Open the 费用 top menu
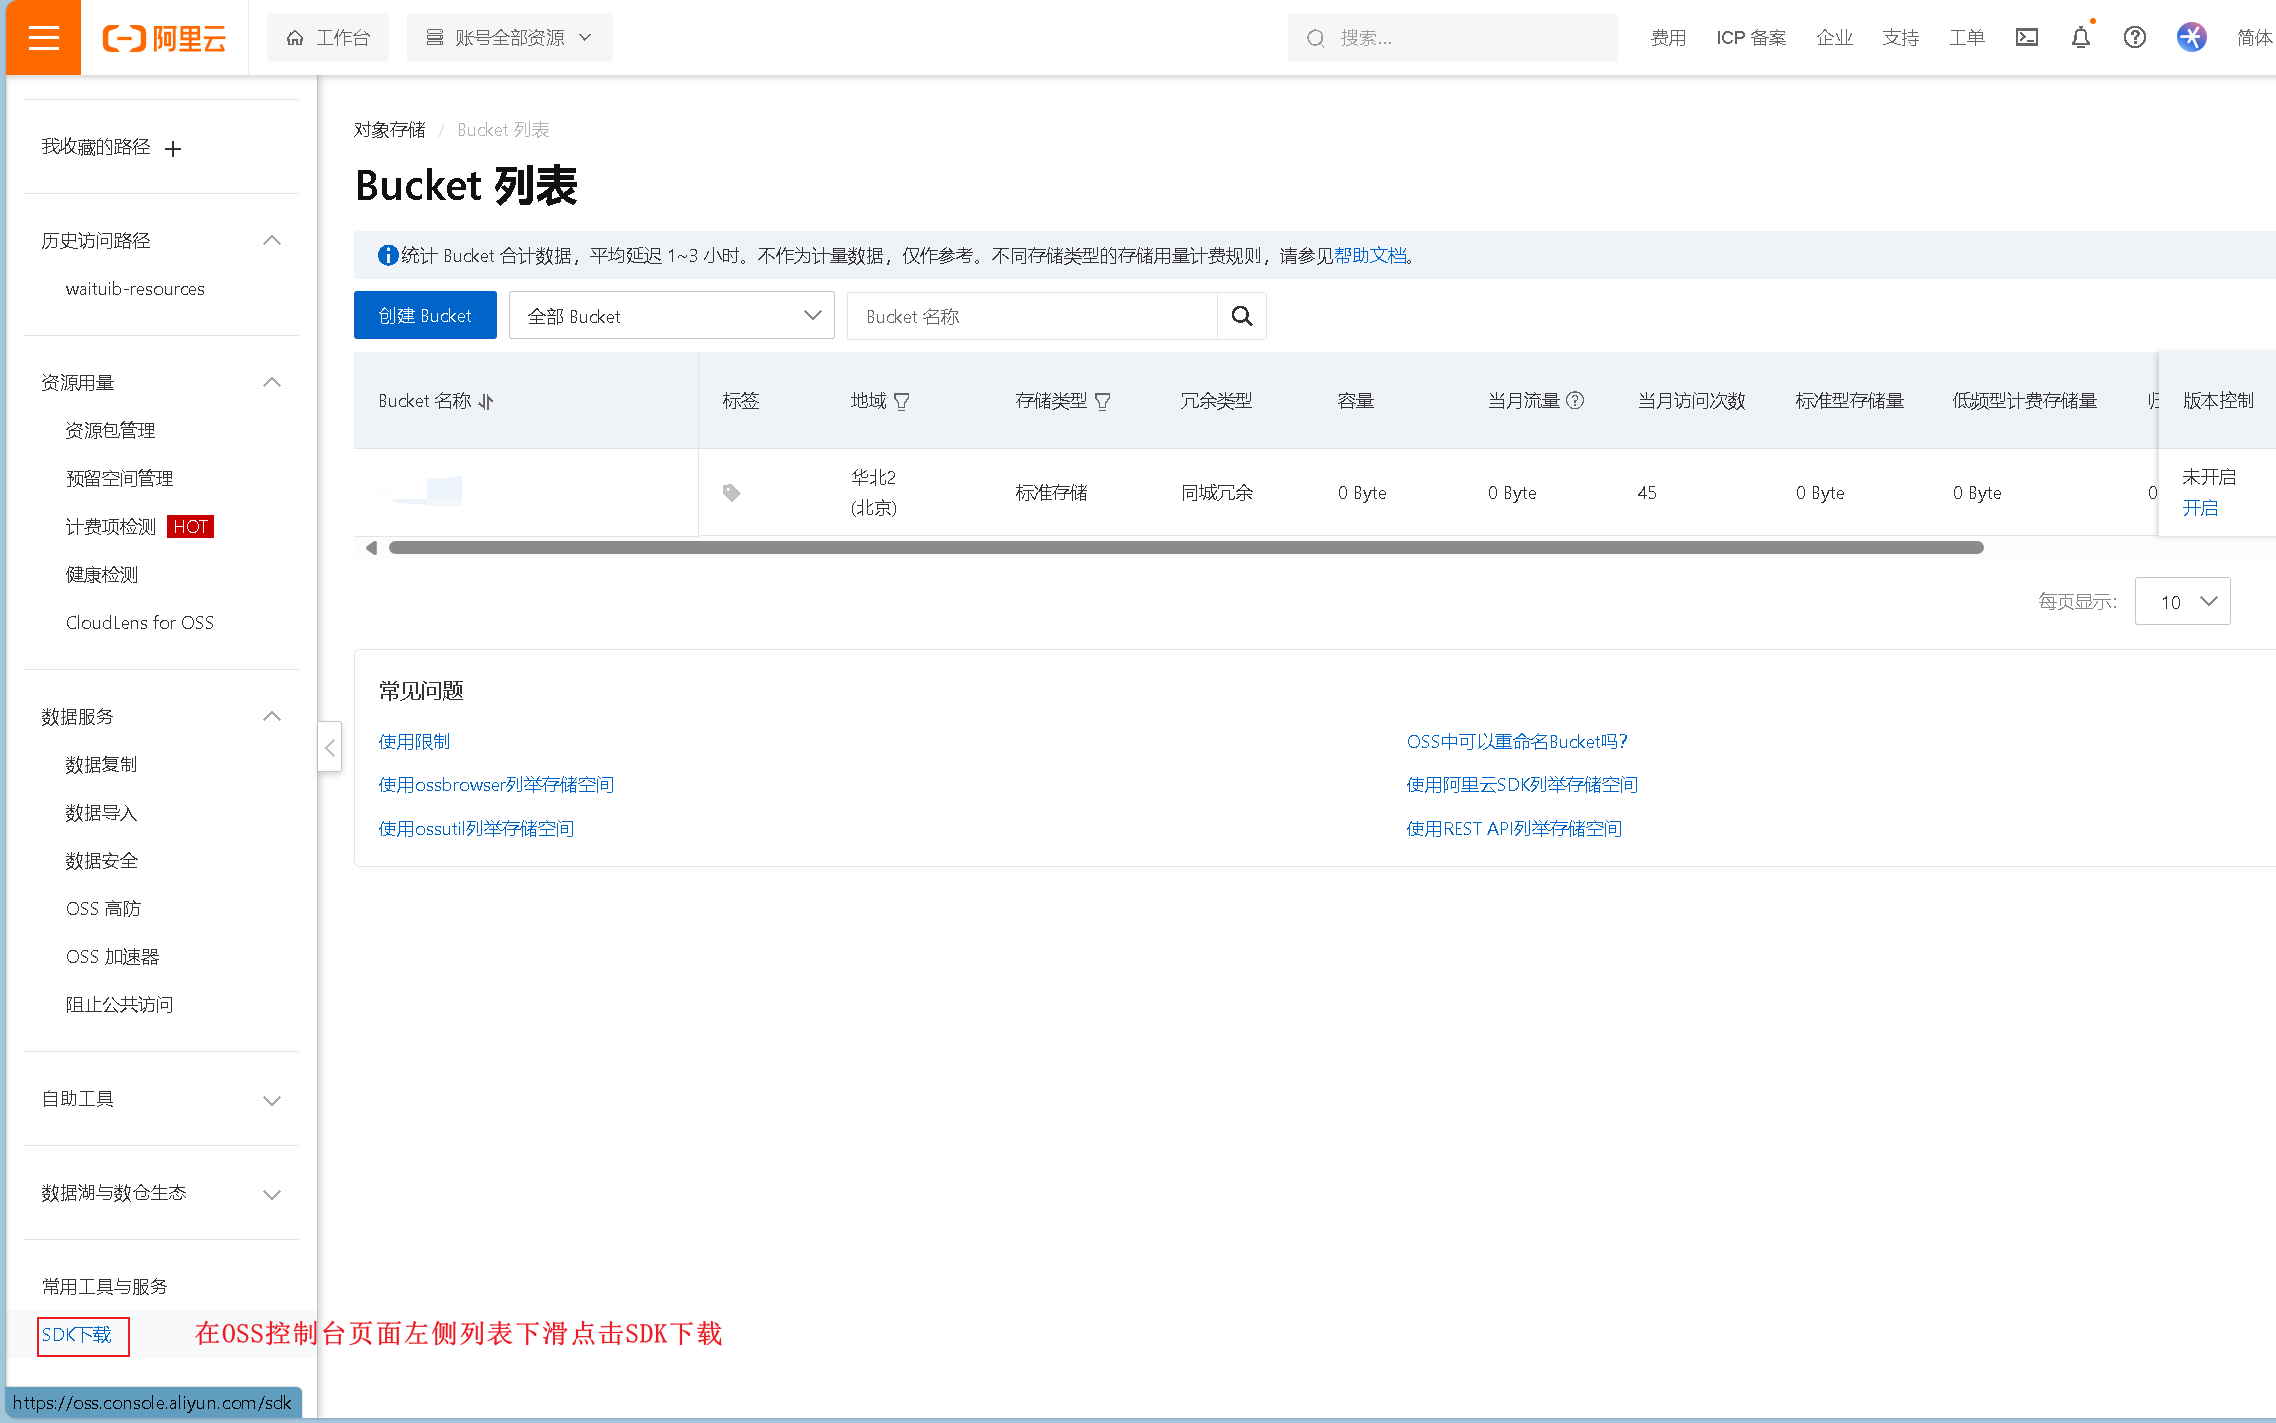The image size is (2276, 1423). [1667, 38]
